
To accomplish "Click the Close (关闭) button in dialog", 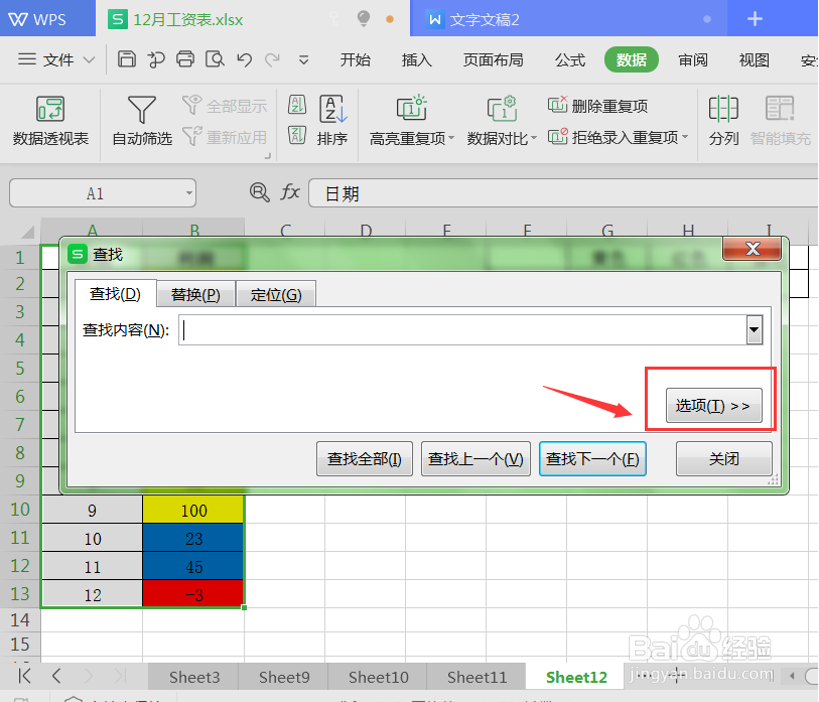I will click(x=724, y=459).
